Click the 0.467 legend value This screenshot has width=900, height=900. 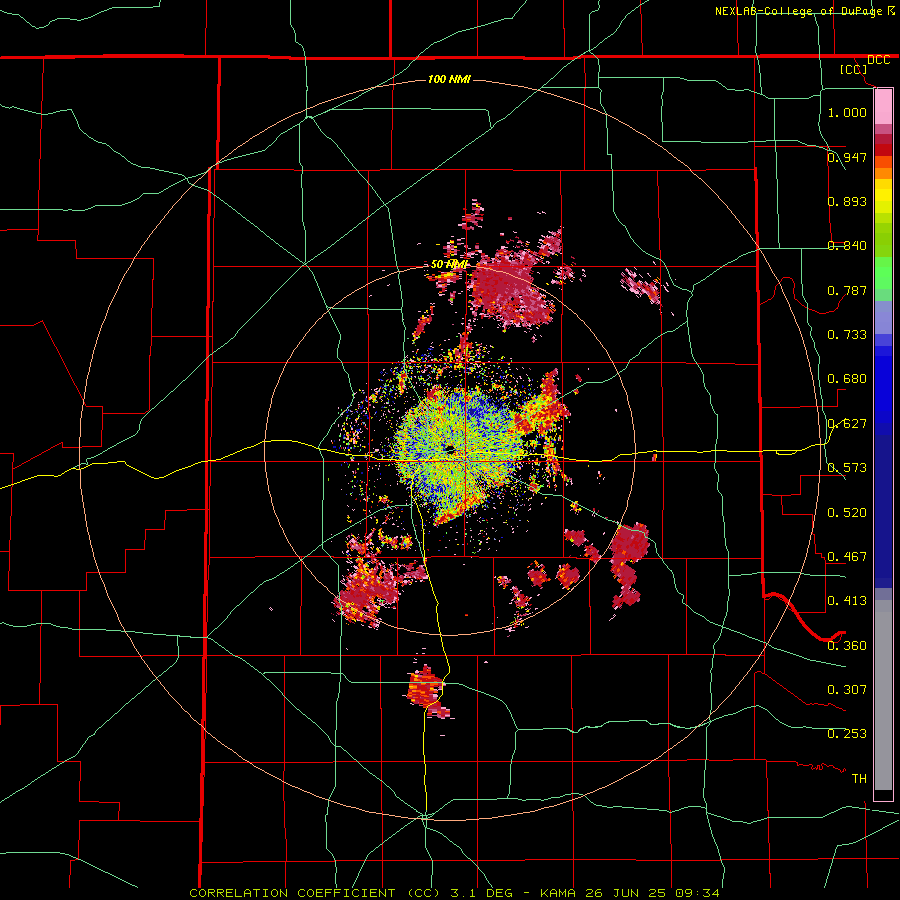847,556
